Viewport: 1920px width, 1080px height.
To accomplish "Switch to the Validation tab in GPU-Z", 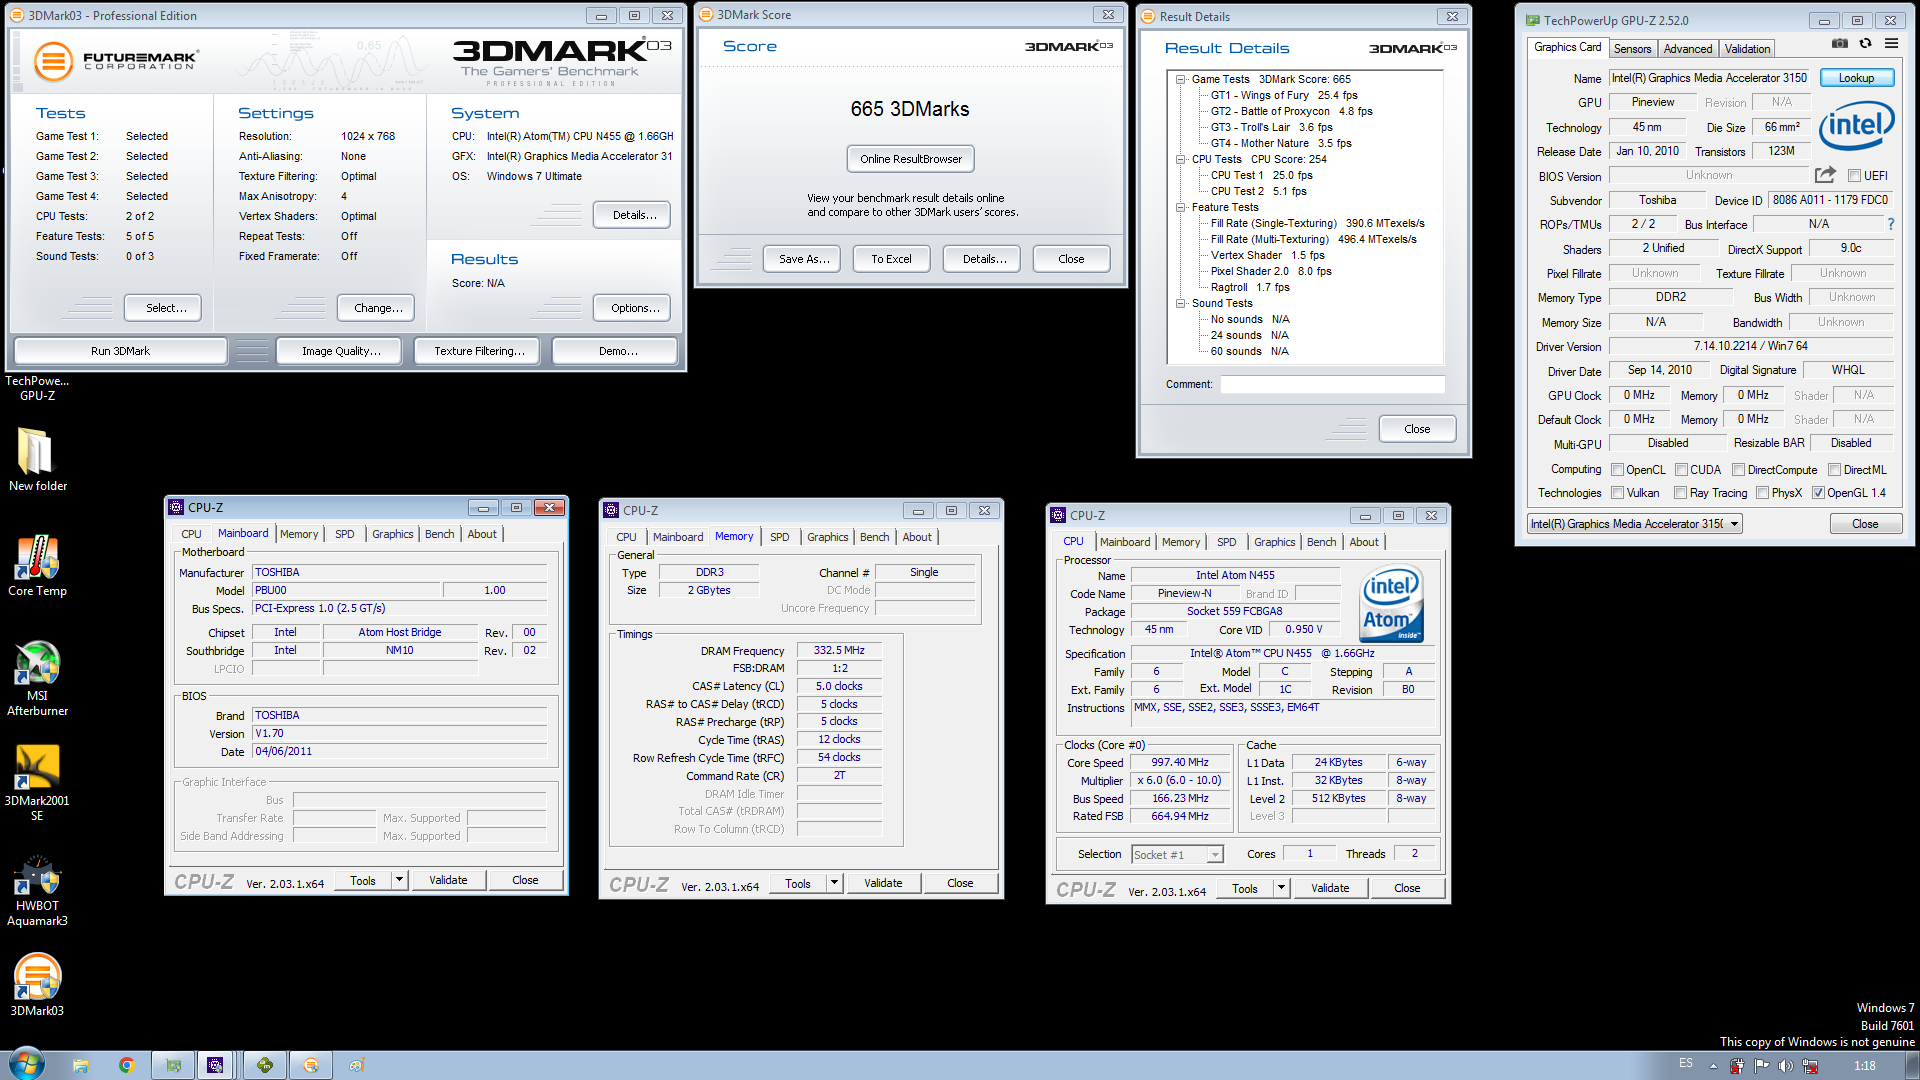I will point(1747,48).
